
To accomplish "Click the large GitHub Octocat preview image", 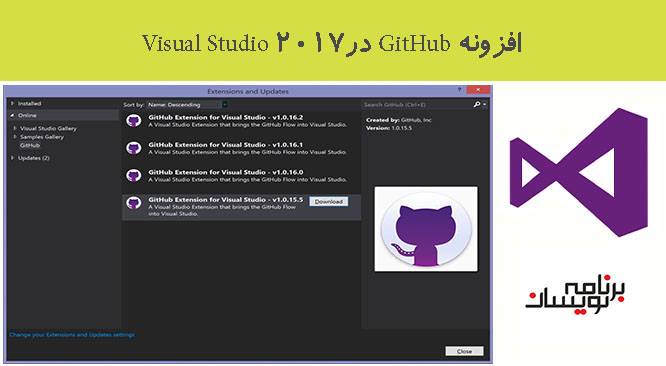I will point(426,229).
